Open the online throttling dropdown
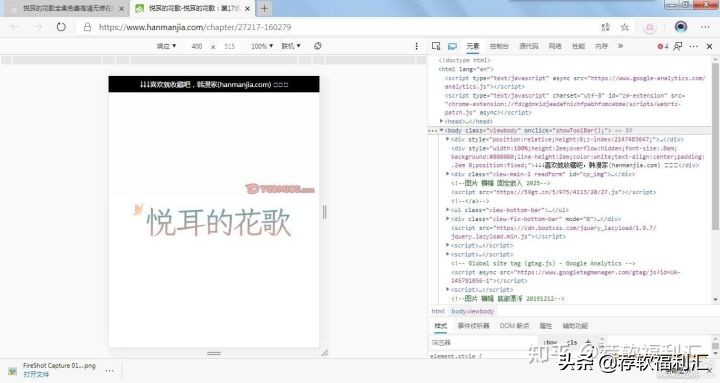The height and width of the screenshot is (383, 720). point(291,46)
